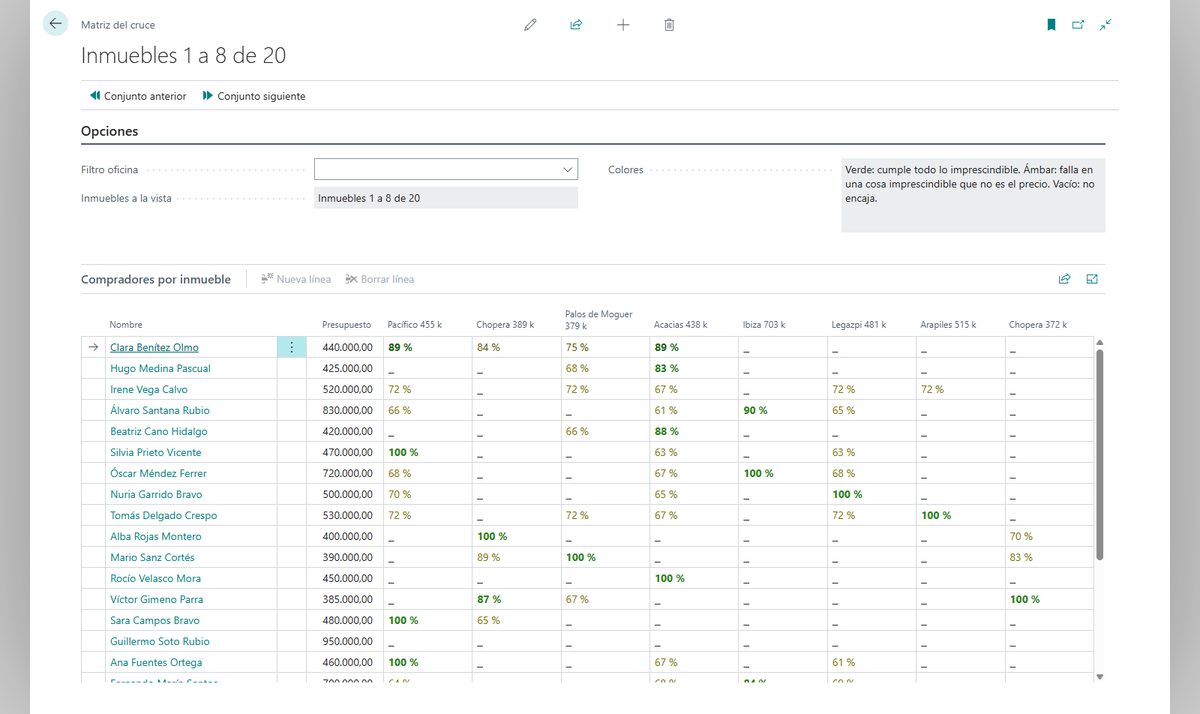Viewport: 1200px width, 714px height.
Task: Click the Arapiles 515 k column header
Action: pyautogui.click(x=948, y=324)
